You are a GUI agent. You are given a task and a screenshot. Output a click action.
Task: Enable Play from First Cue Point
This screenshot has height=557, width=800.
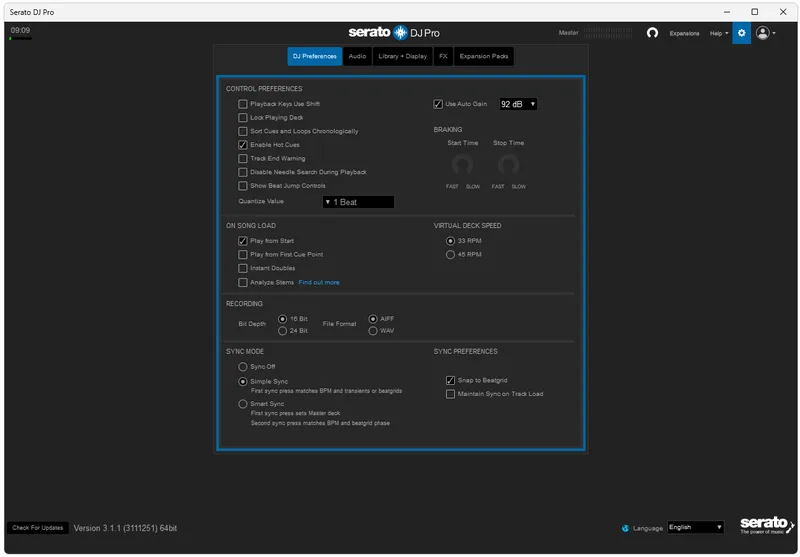243,255
